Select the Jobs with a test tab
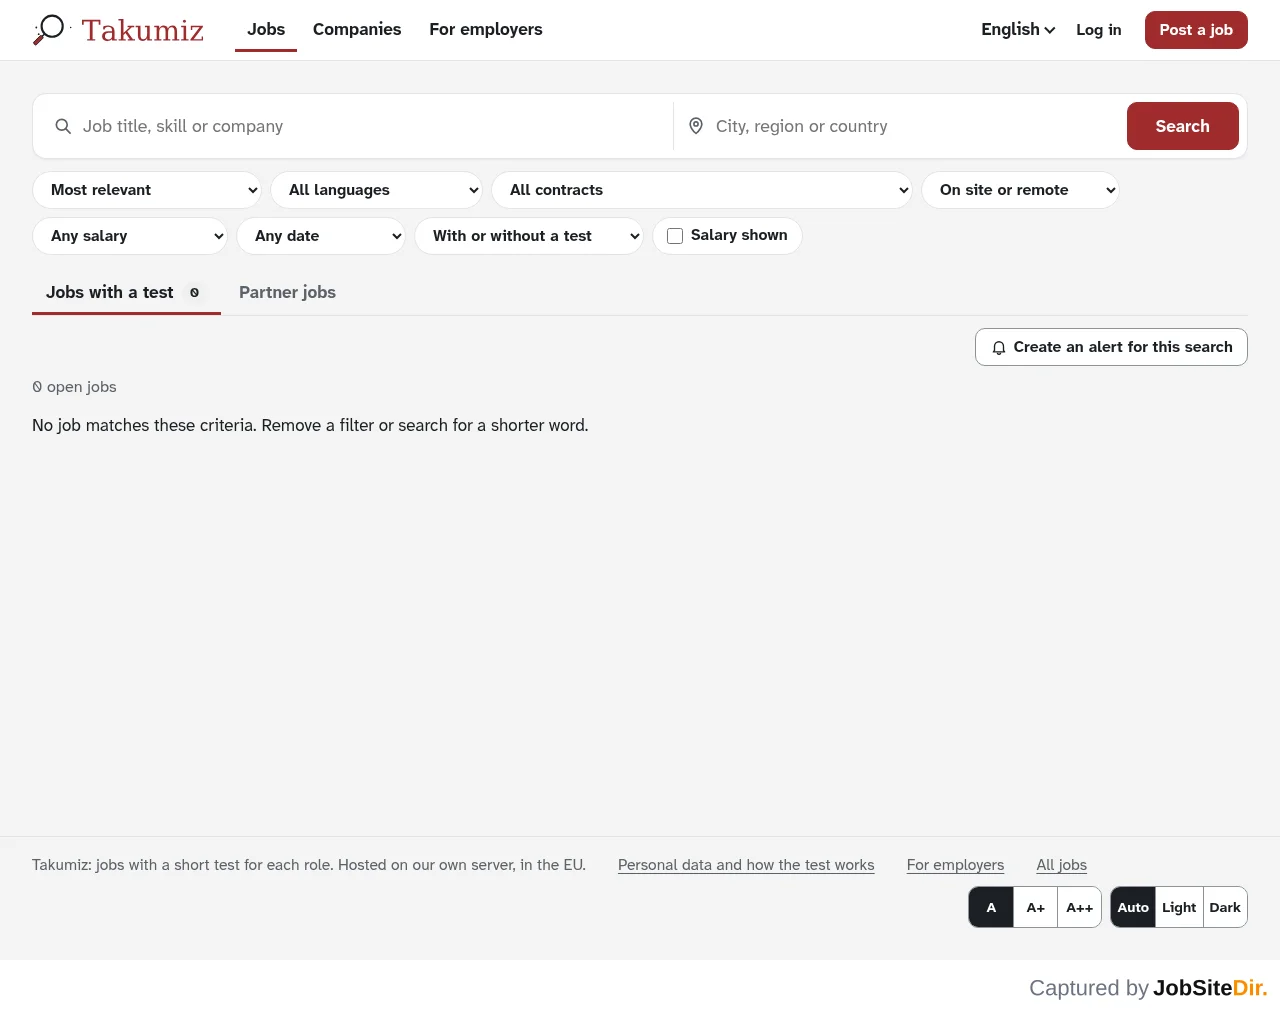This screenshot has width=1280, height=1018. point(126,292)
